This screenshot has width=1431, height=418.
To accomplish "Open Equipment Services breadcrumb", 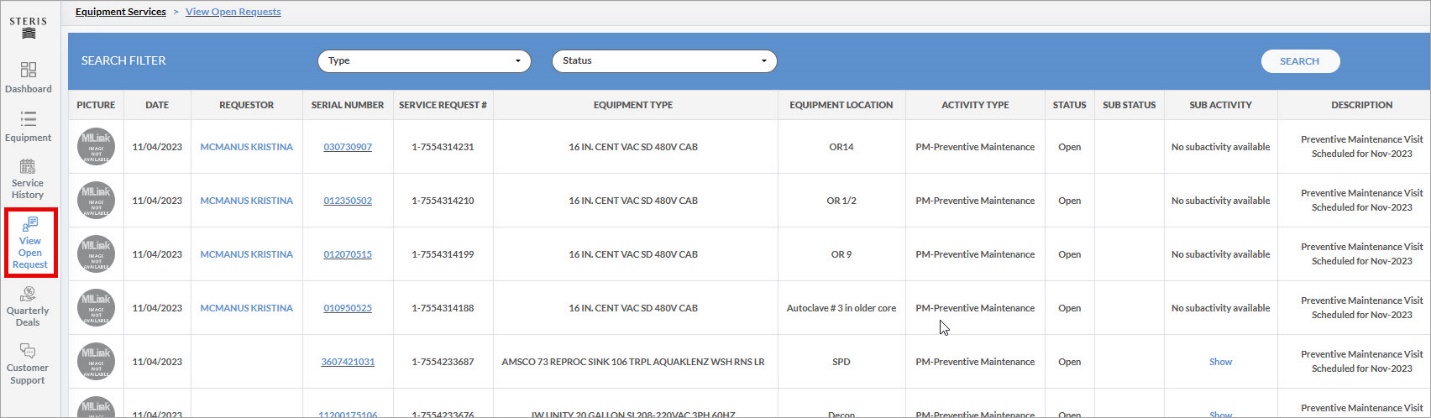I will tap(121, 12).
